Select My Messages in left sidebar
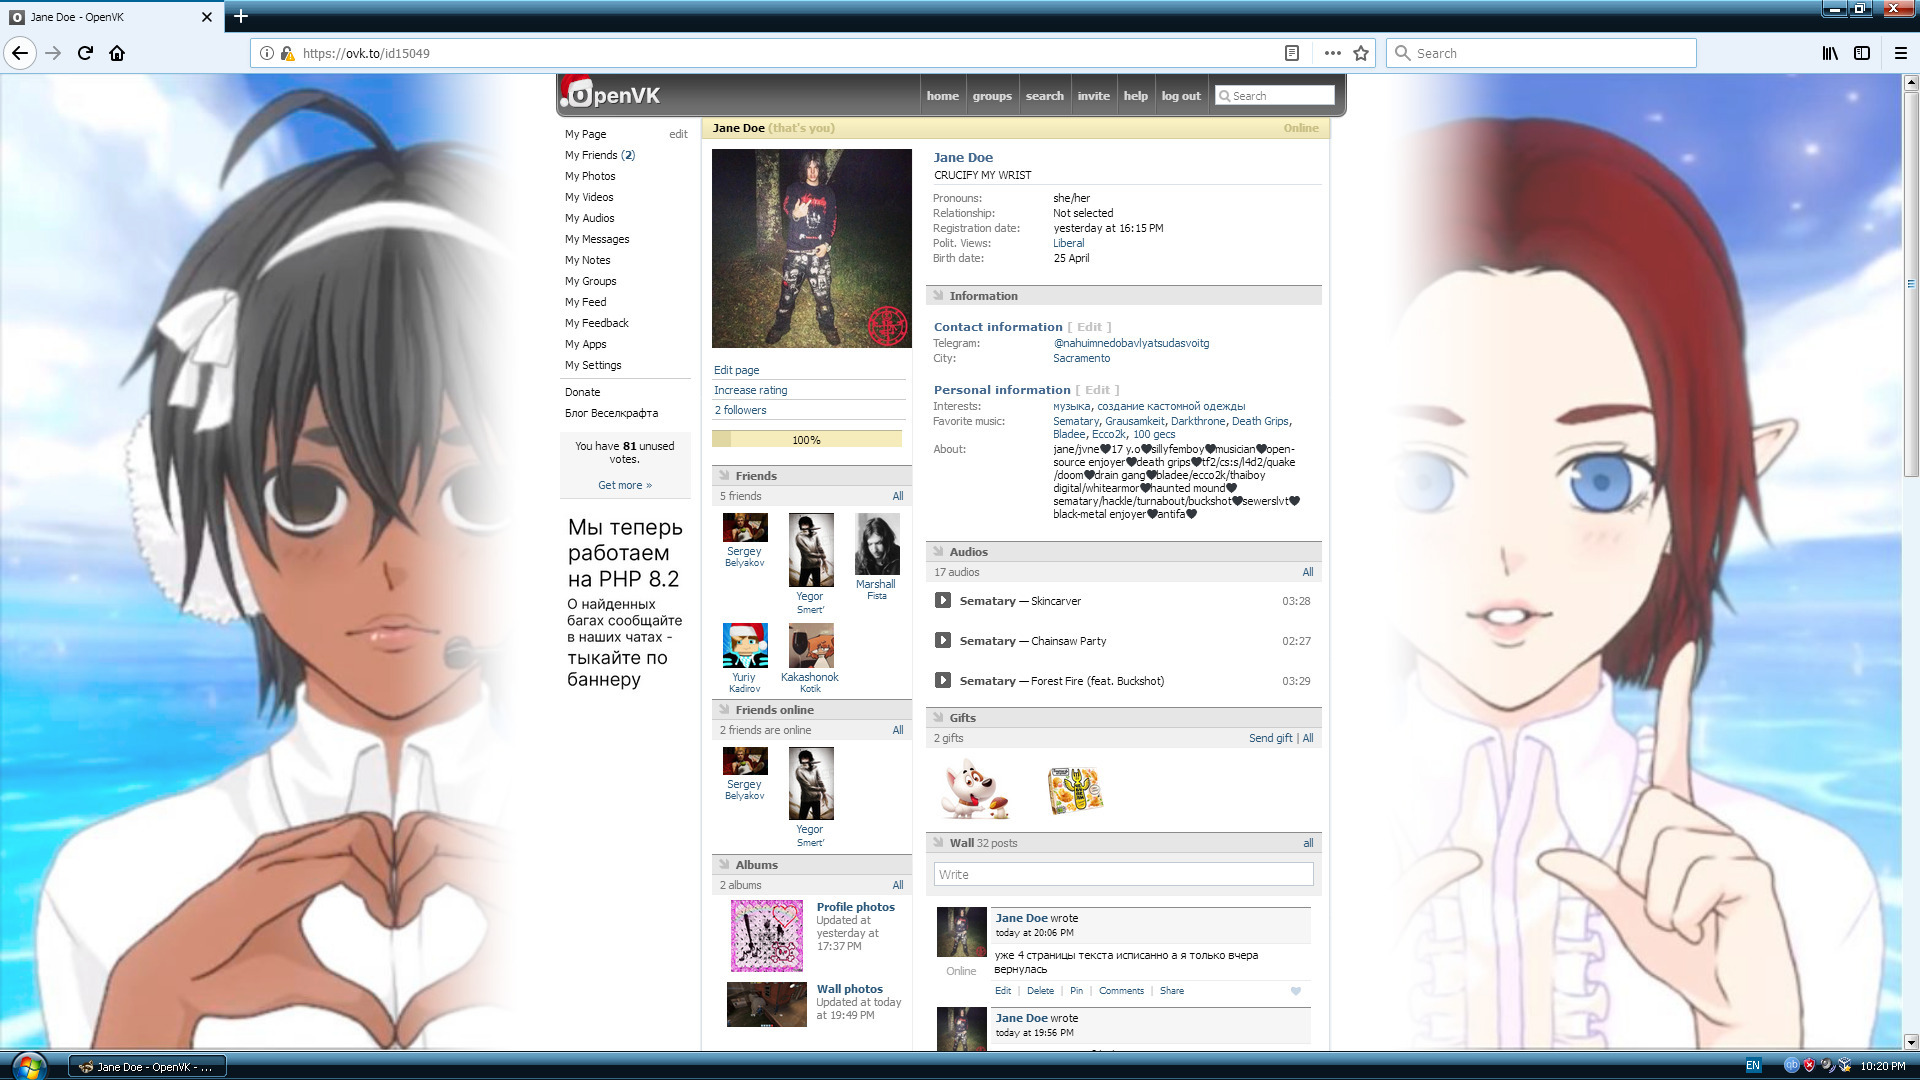Image resolution: width=1920 pixels, height=1080 pixels. [x=596, y=239]
